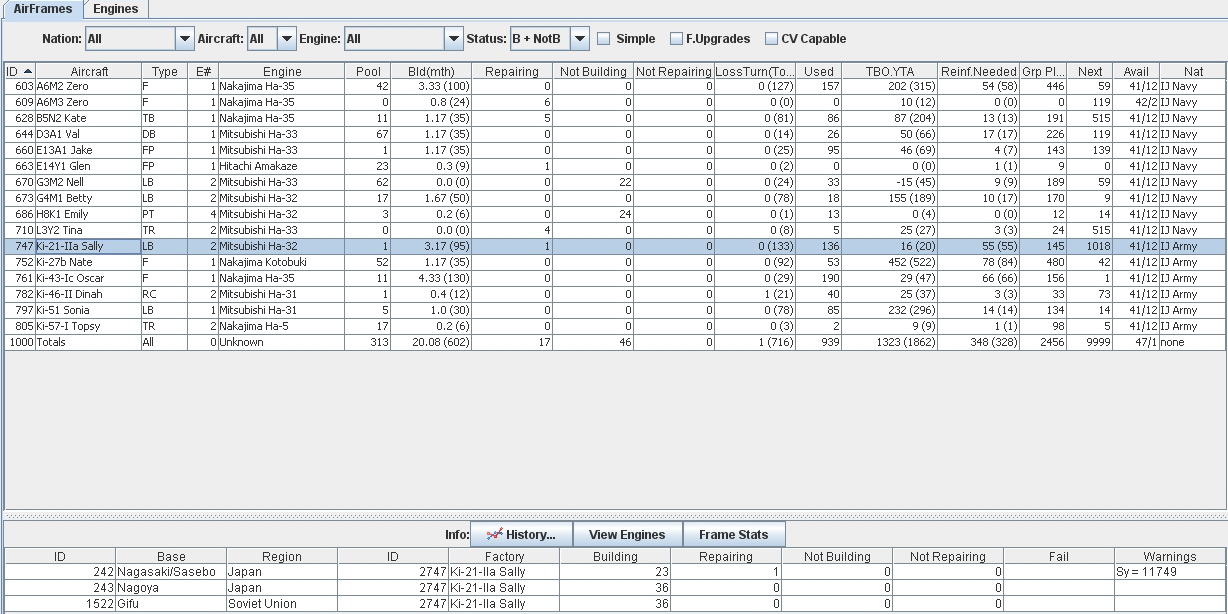Select the Ki-27b Nate row
The image size is (1228, 614).
pos(615,262)
